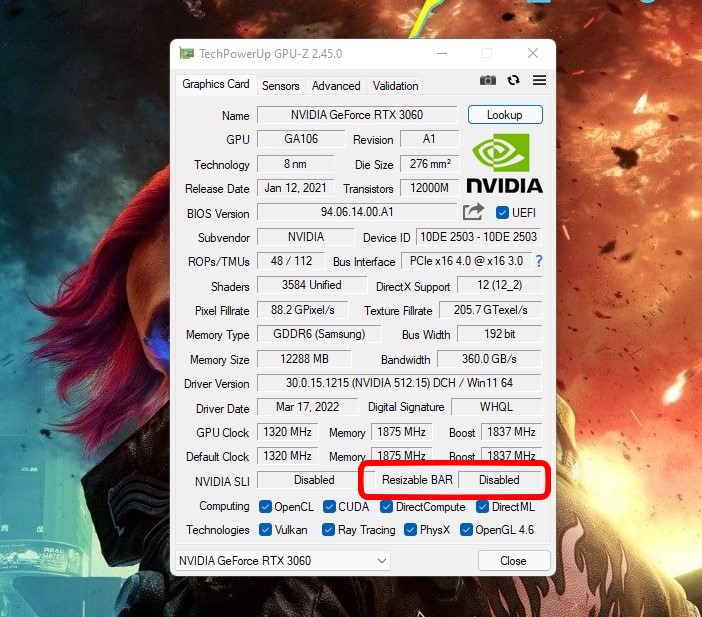
Task: Click the Transistors value 12000M
Action: tap(429, 188)
